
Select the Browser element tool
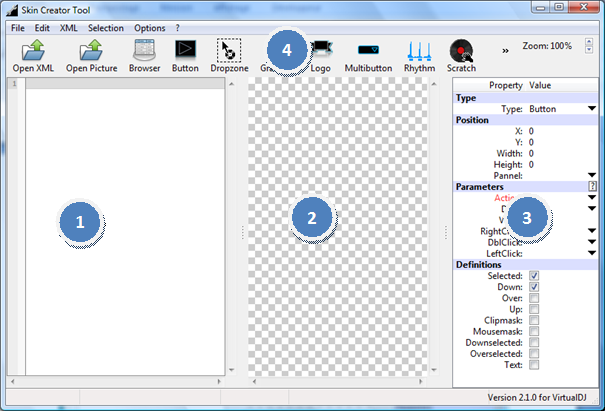(144, 56)
